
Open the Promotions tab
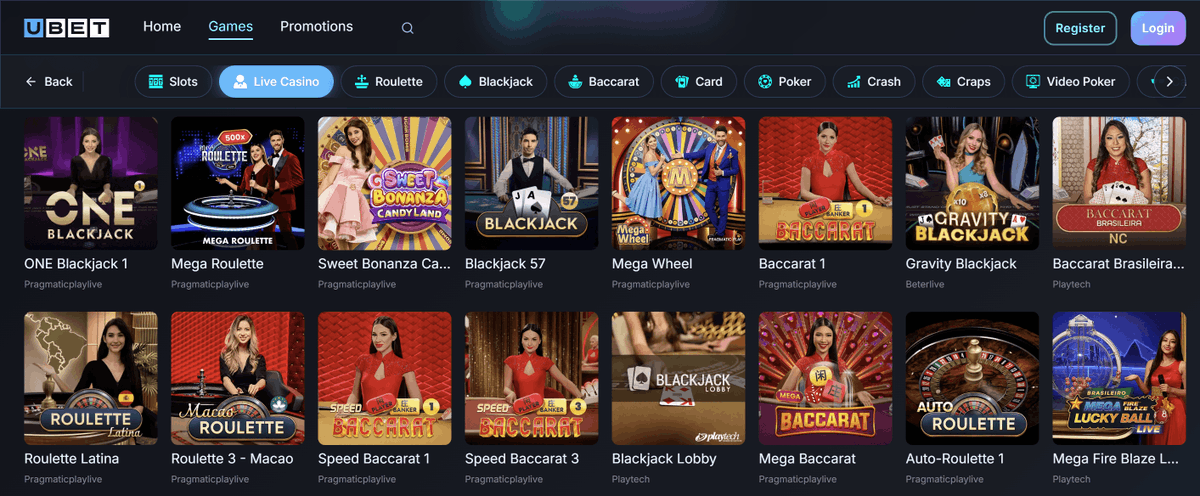pos(316,27)
